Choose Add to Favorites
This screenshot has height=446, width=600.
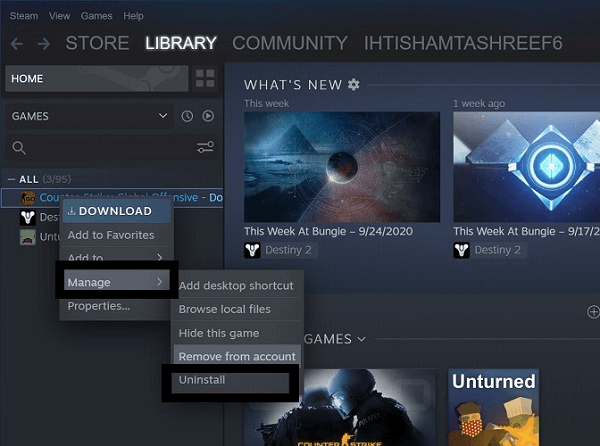(111, 235)
